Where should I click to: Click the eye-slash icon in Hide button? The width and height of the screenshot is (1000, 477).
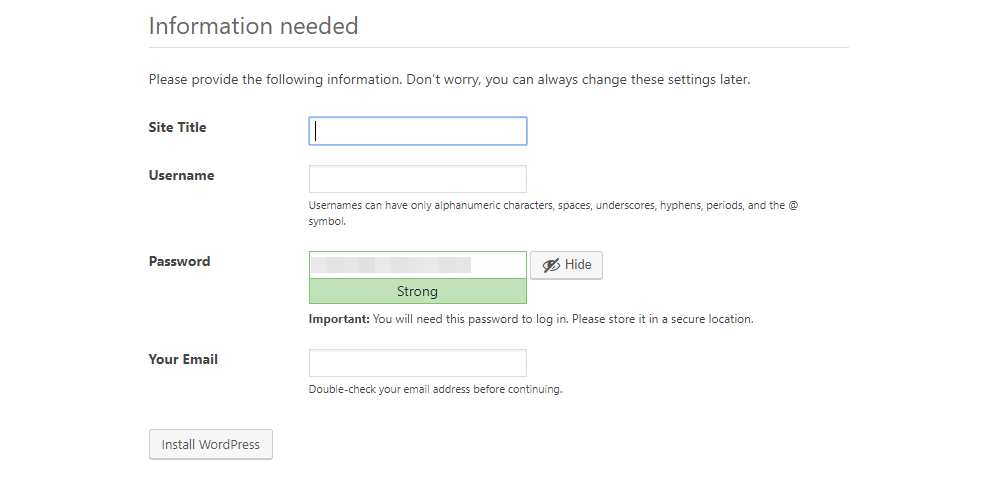tap(551, 265)
